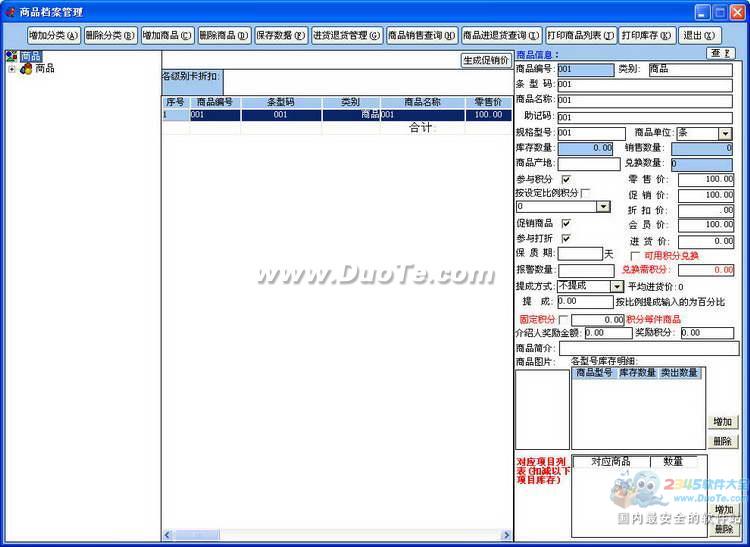The image size is (750, 547).
Task: Click the 商品名称 input field
Action: coord(645,100)
